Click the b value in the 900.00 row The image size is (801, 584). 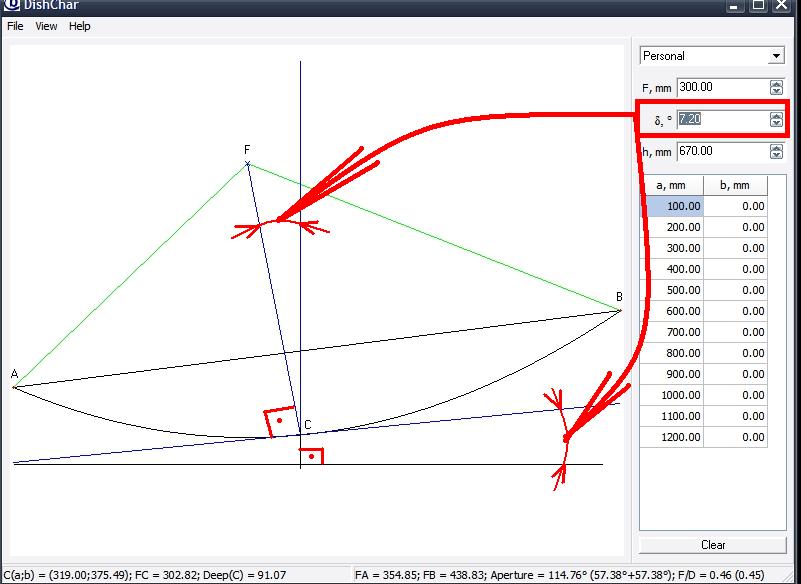click(x=735, y=374)
